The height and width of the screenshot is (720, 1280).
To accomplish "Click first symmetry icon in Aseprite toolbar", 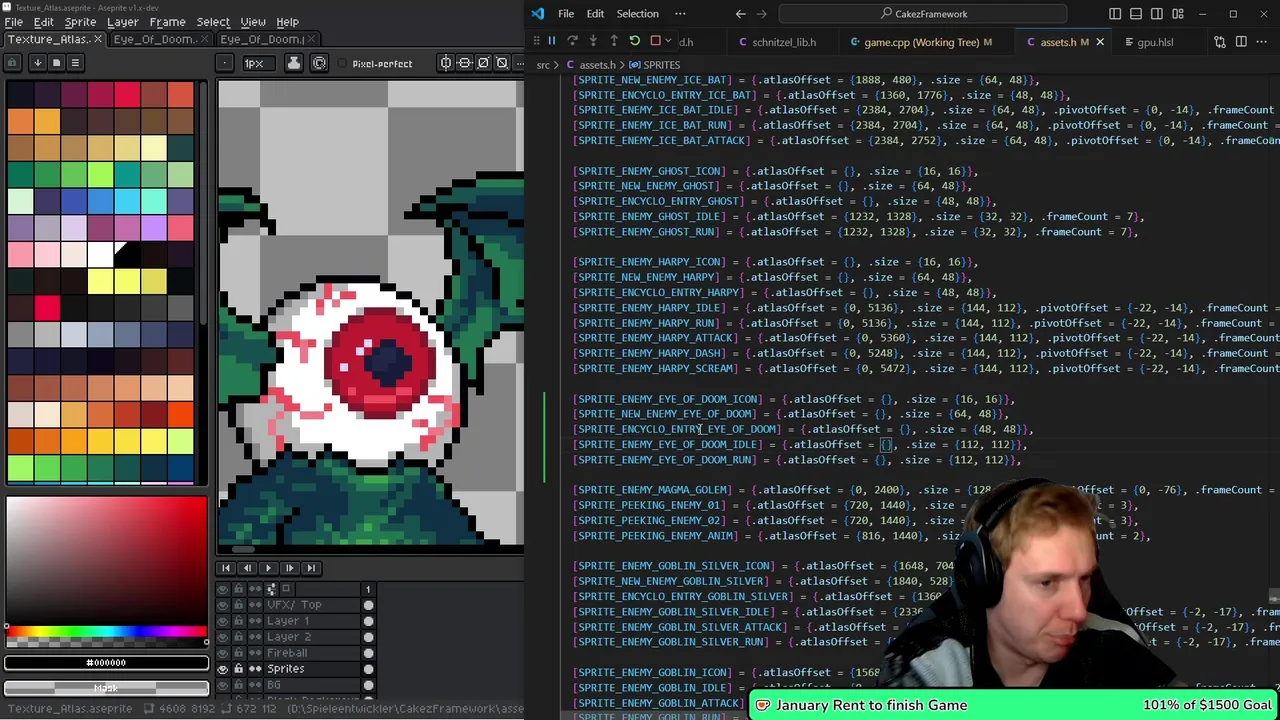I will point(446,63).
